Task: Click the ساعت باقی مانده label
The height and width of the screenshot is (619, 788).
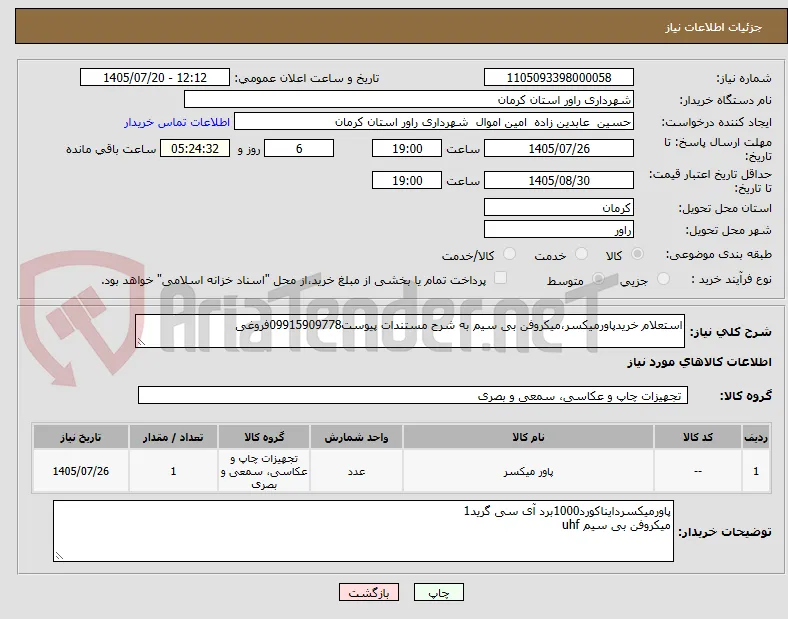Action: pyautogui.click(x=111, y=149)
